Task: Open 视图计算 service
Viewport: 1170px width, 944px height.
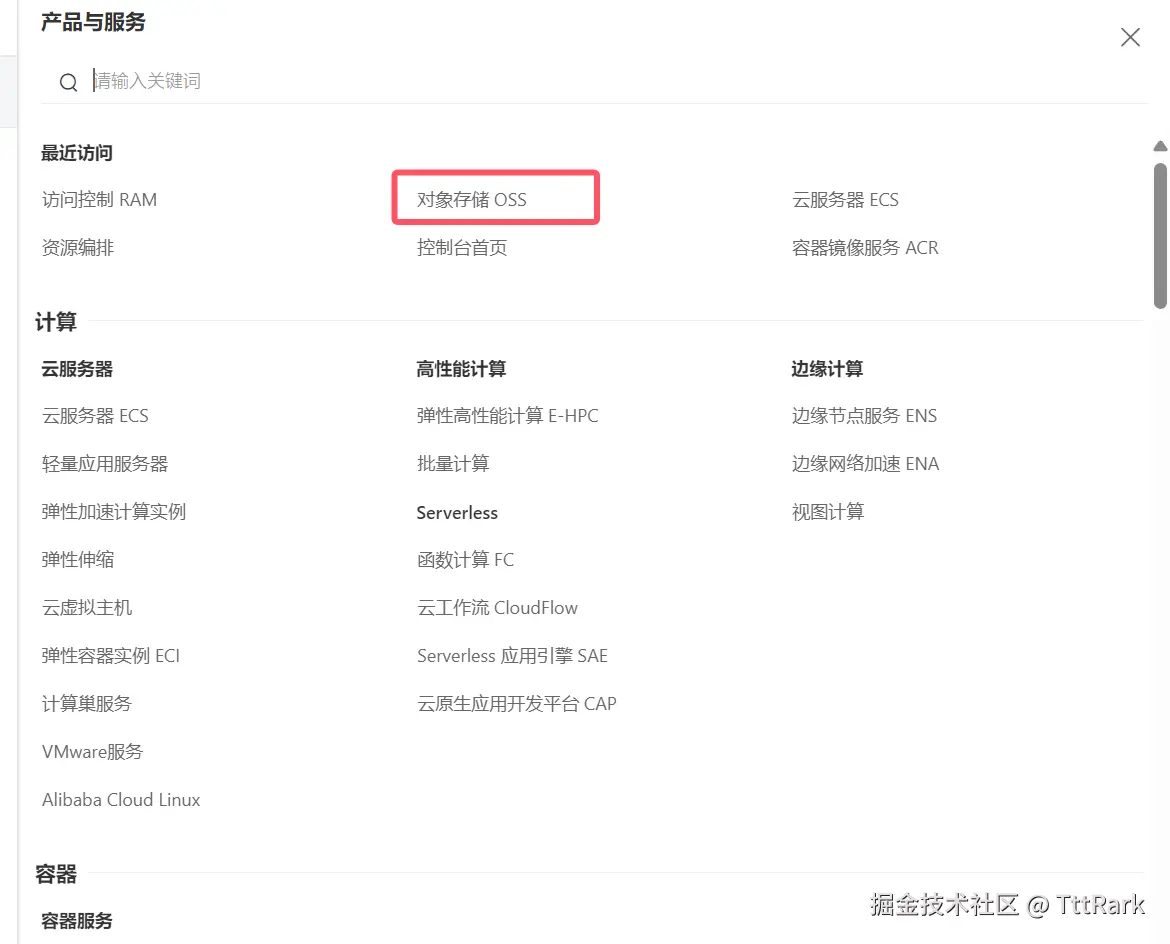Action: (828, 512)
